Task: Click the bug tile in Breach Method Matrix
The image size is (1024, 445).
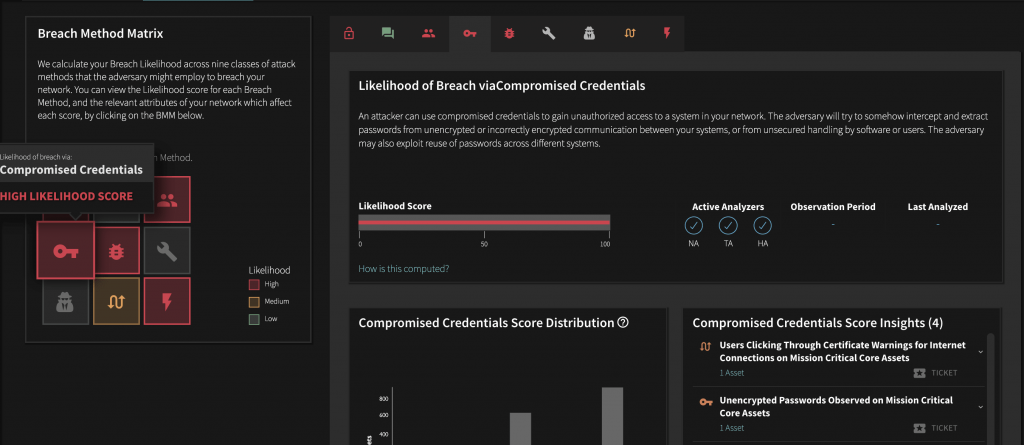Action: click(117, 250)
